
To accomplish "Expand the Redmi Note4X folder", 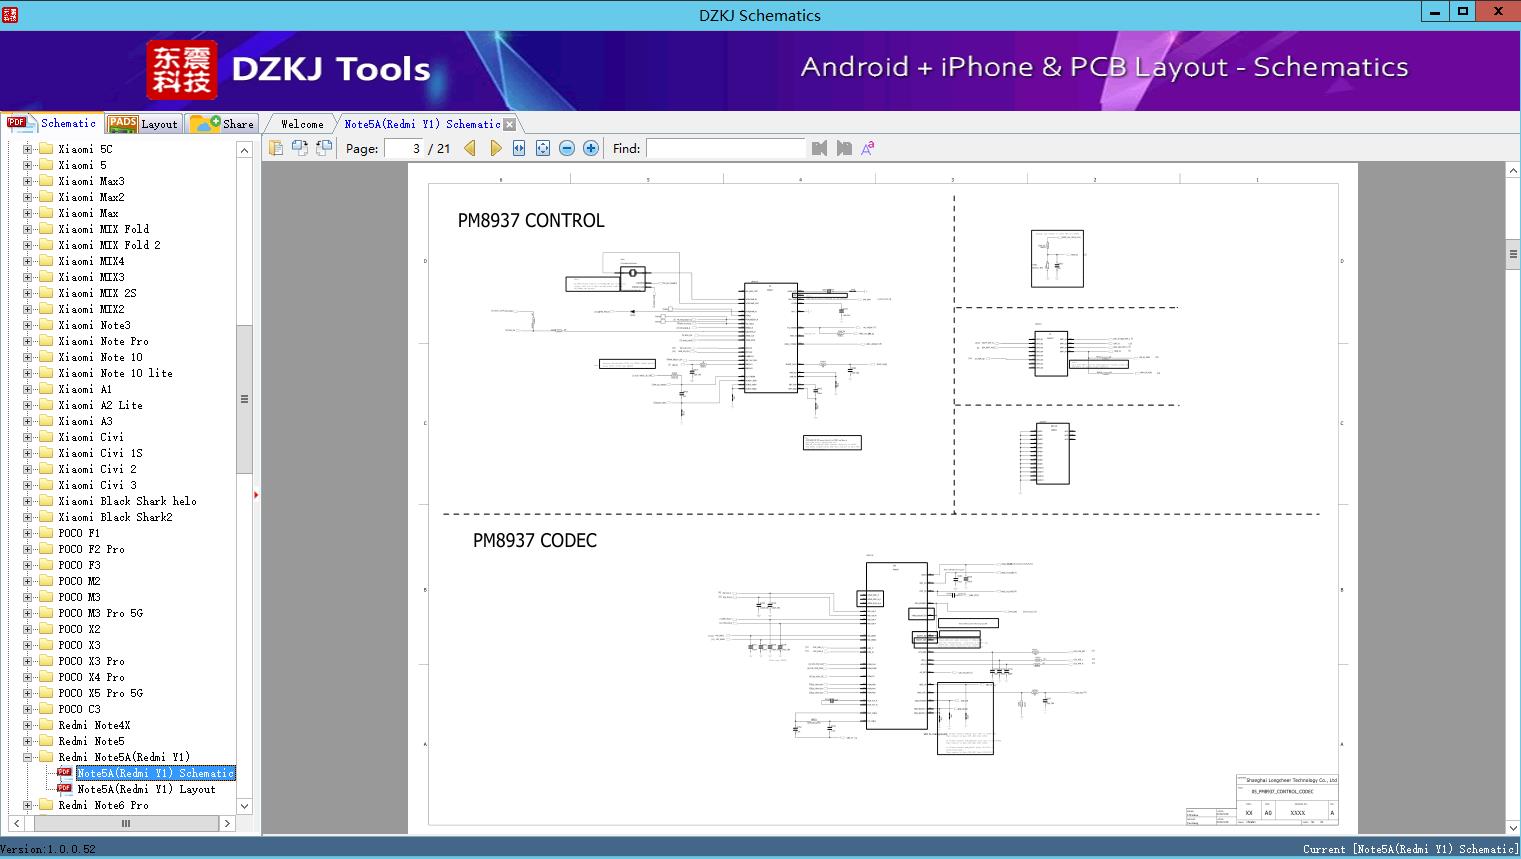I will 28,725.
